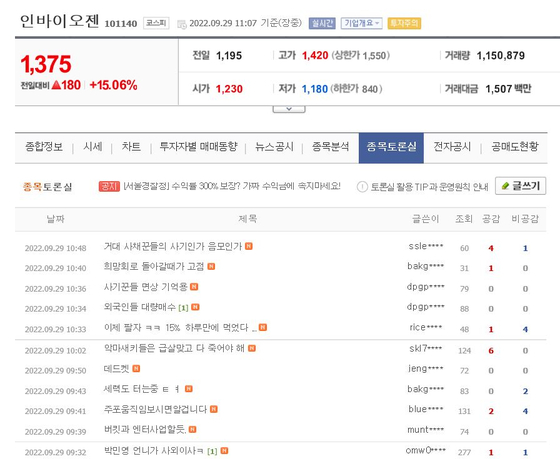
Task: Click author ssle****
Action: click(426, 246)
